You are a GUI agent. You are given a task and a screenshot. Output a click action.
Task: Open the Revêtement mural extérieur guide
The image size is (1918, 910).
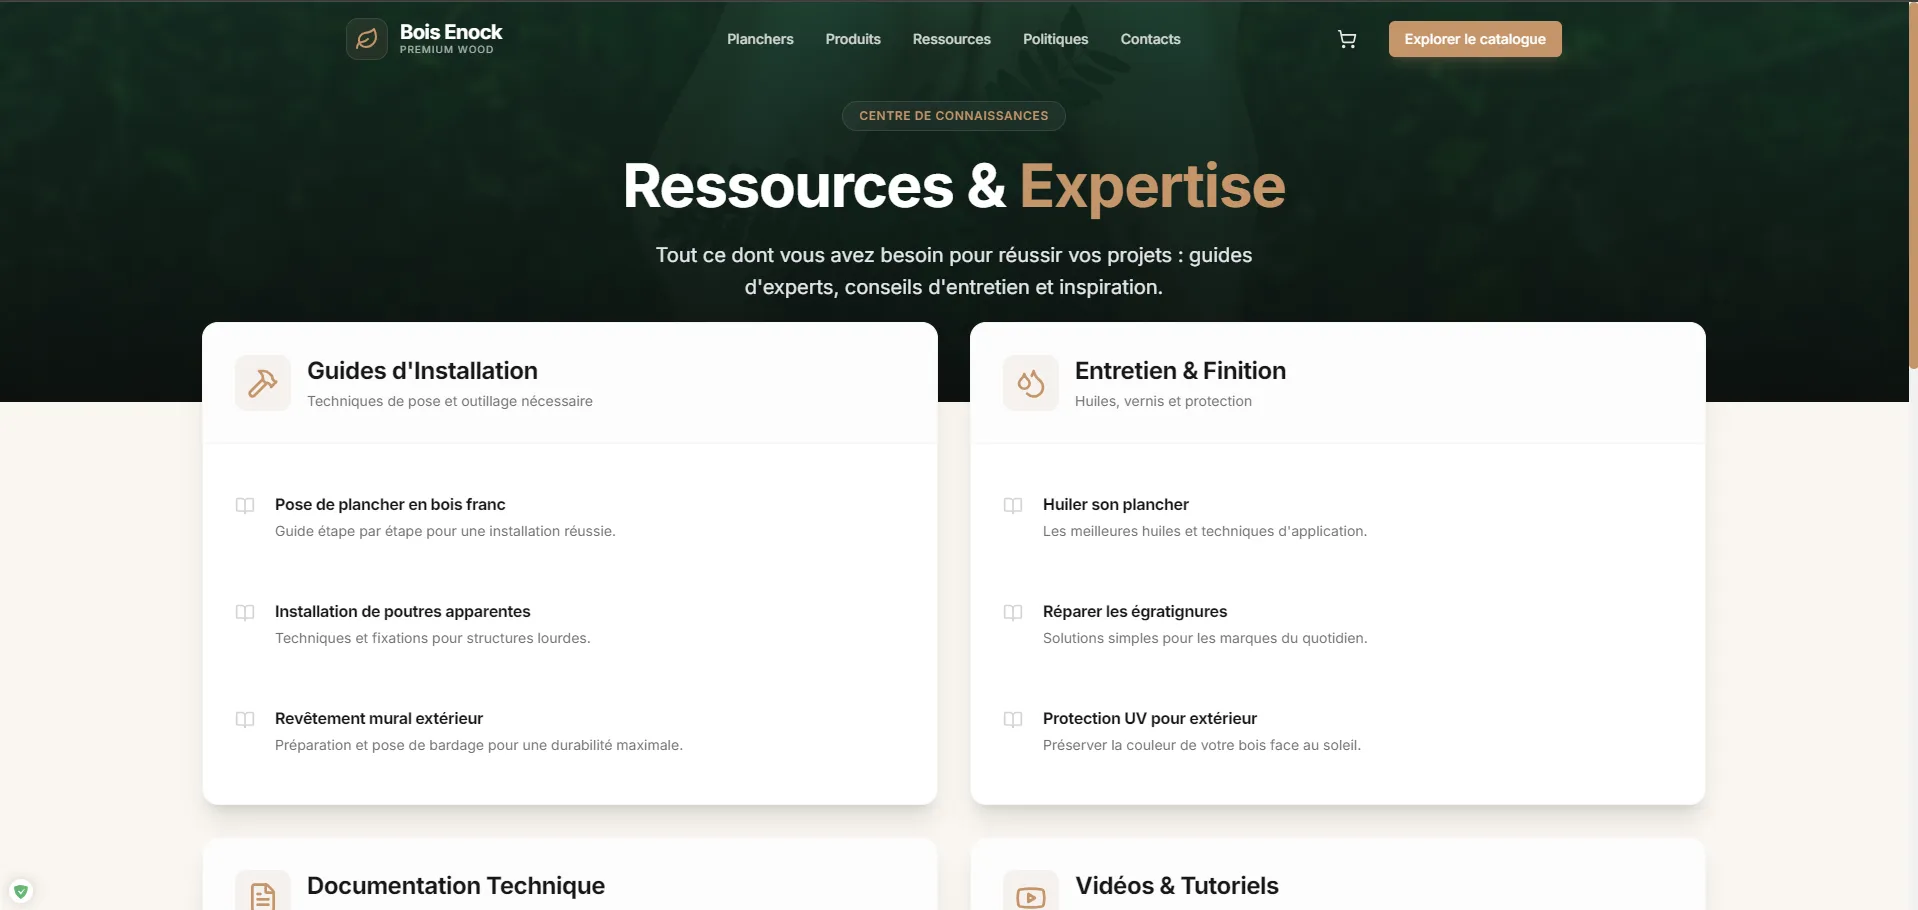click(x=378, y=718)
